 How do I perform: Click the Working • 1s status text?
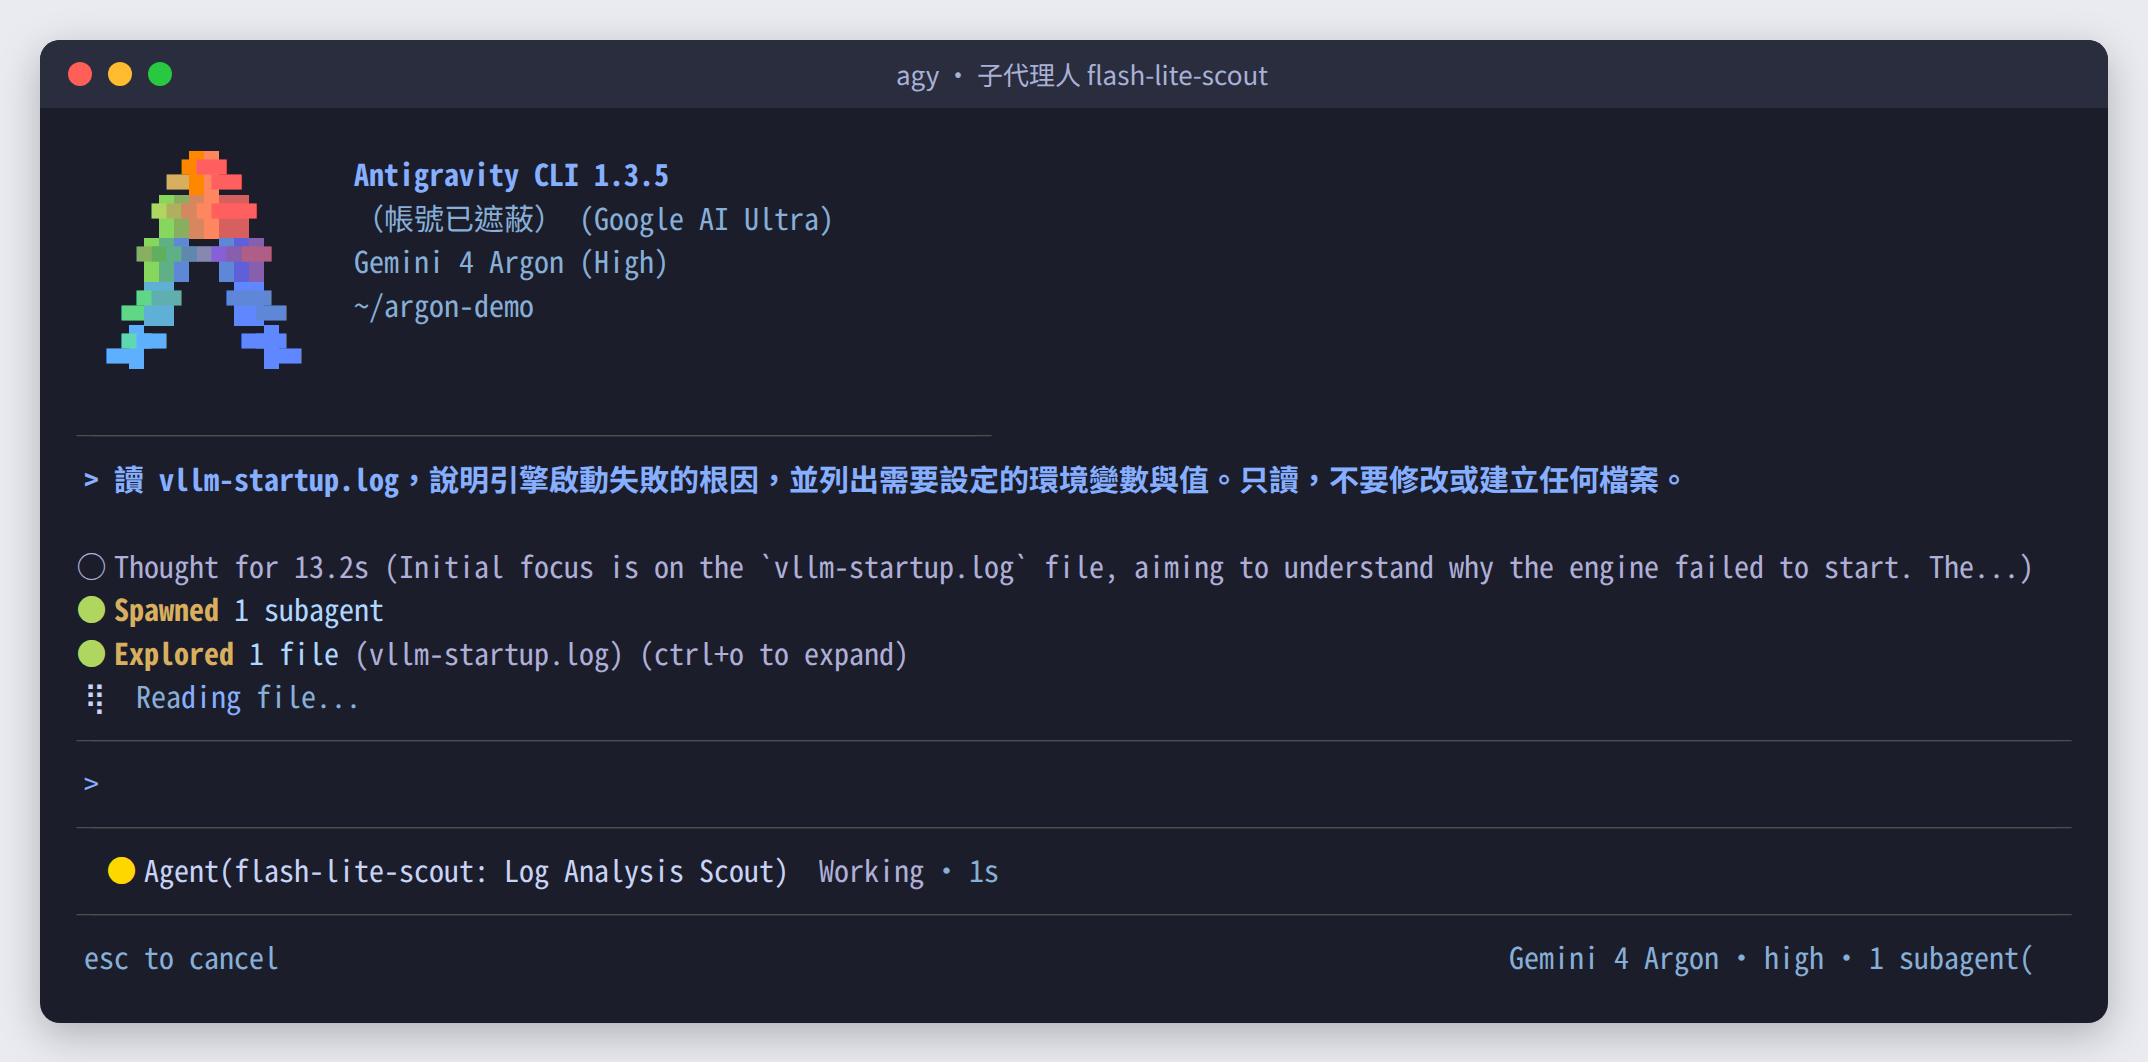pos(908,872)
